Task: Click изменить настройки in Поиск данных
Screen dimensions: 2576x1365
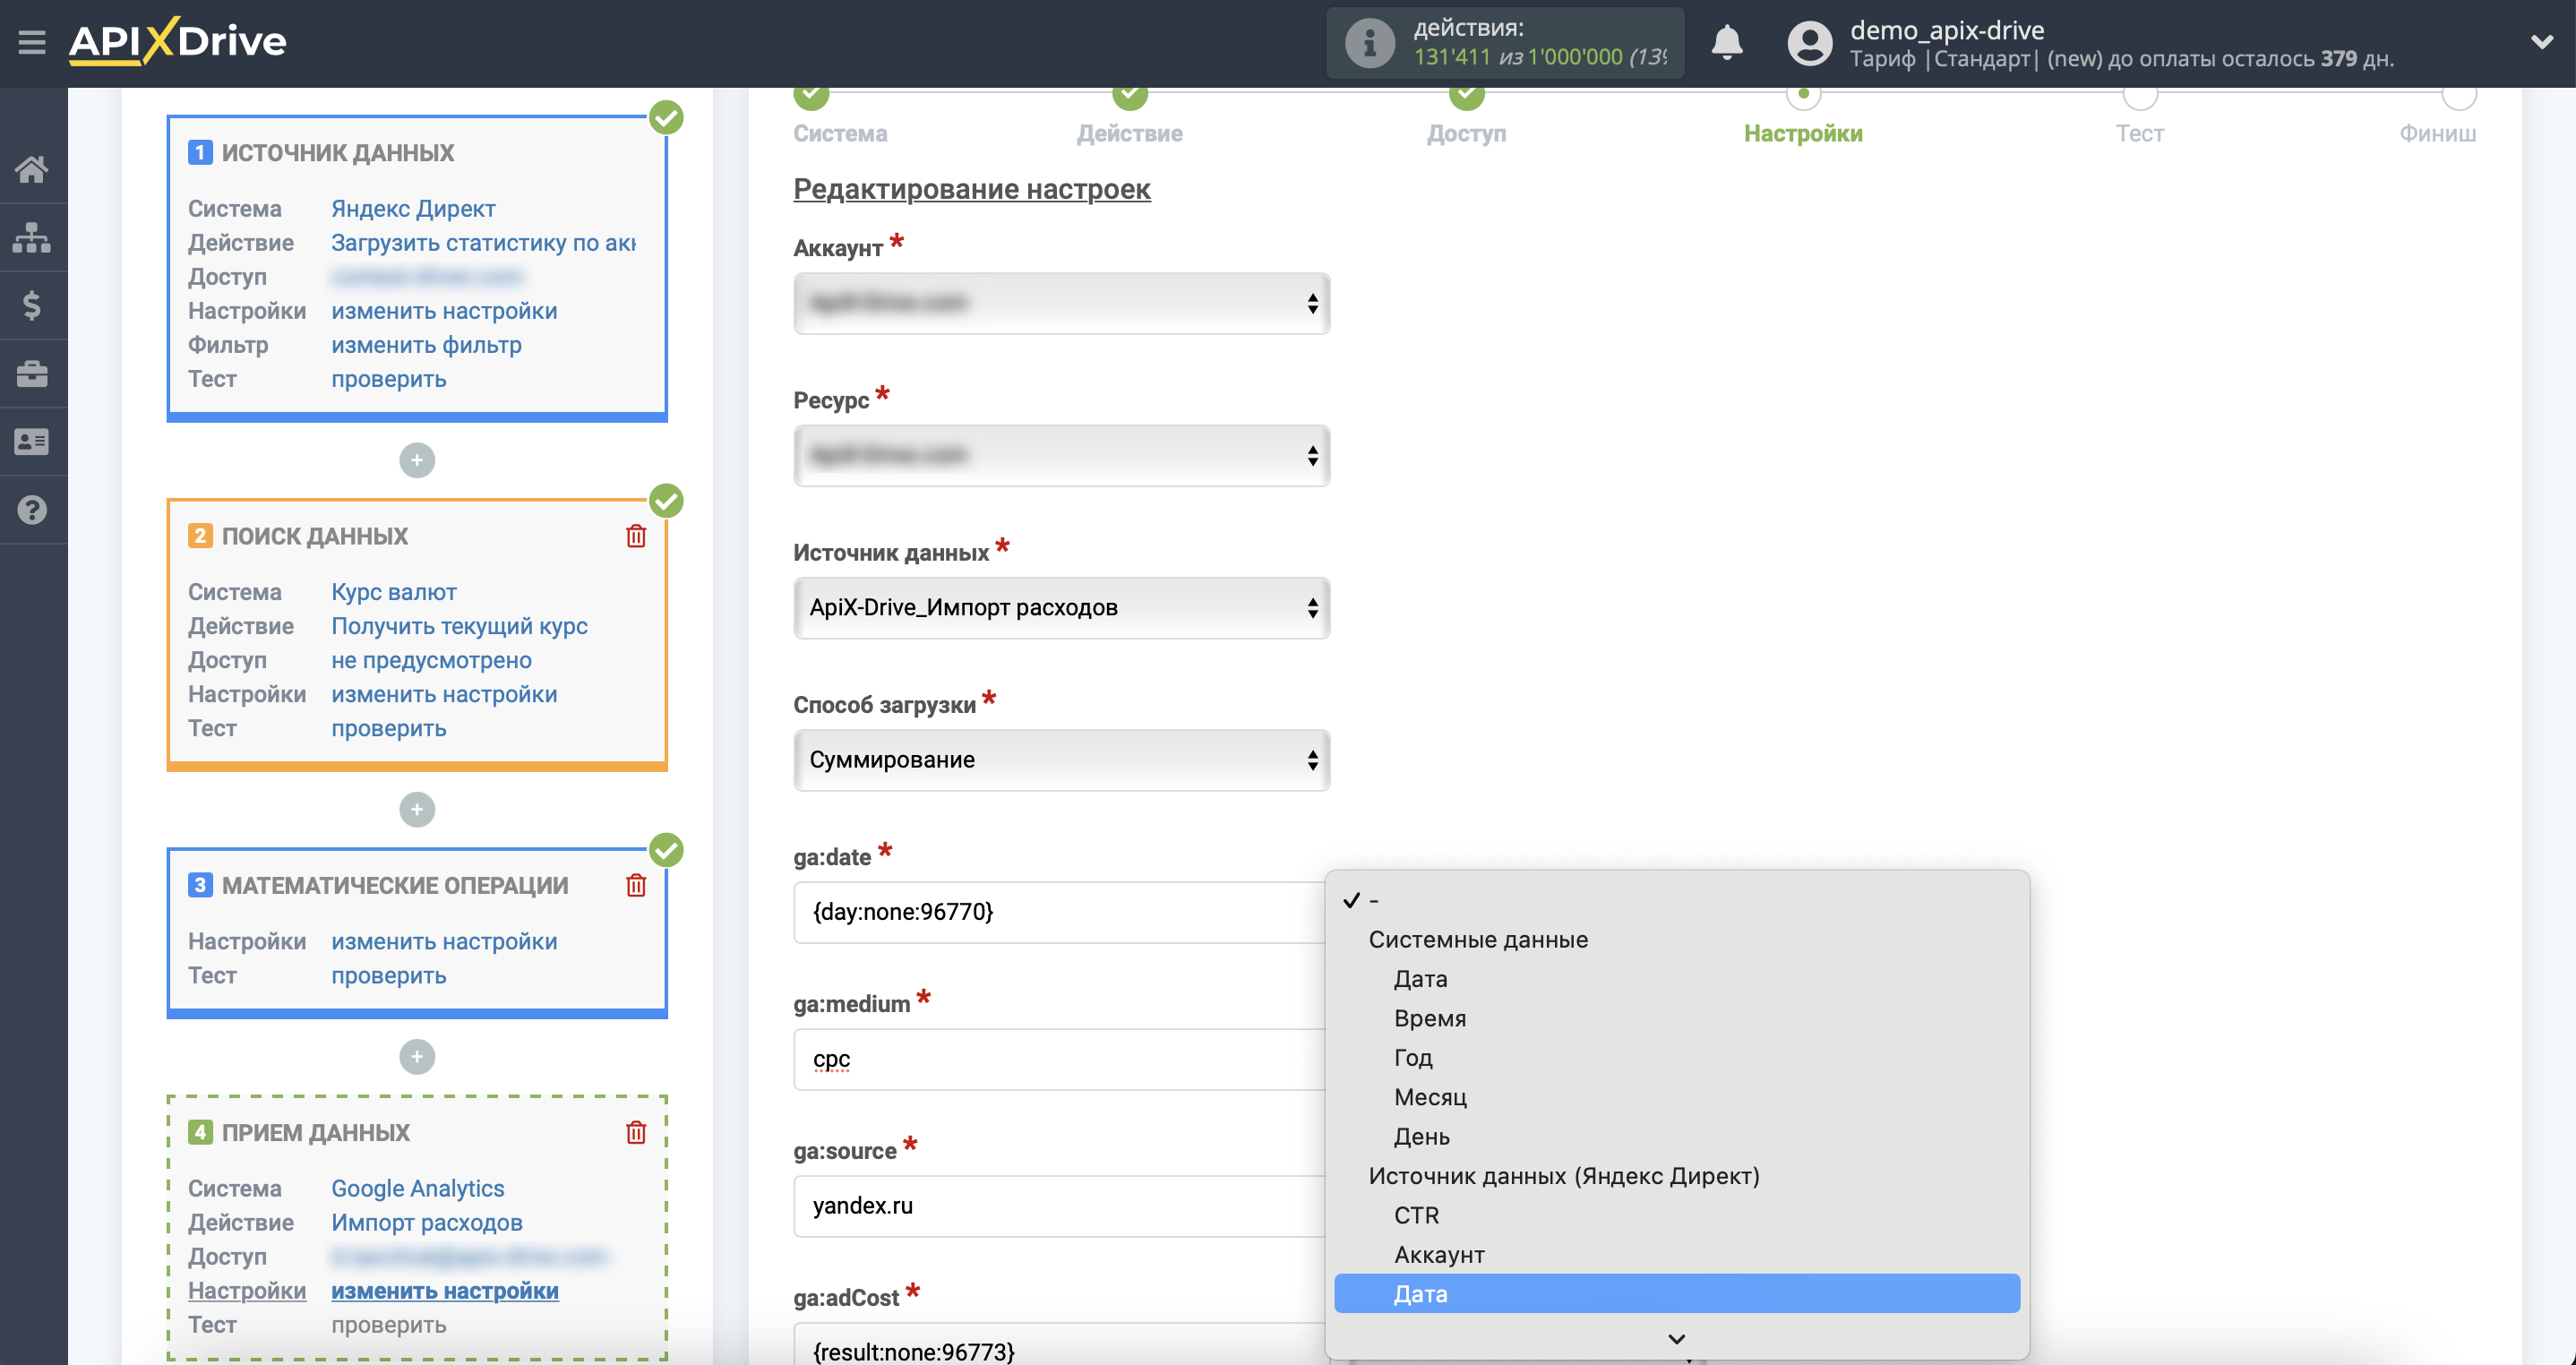Action: tap(444, 693)
